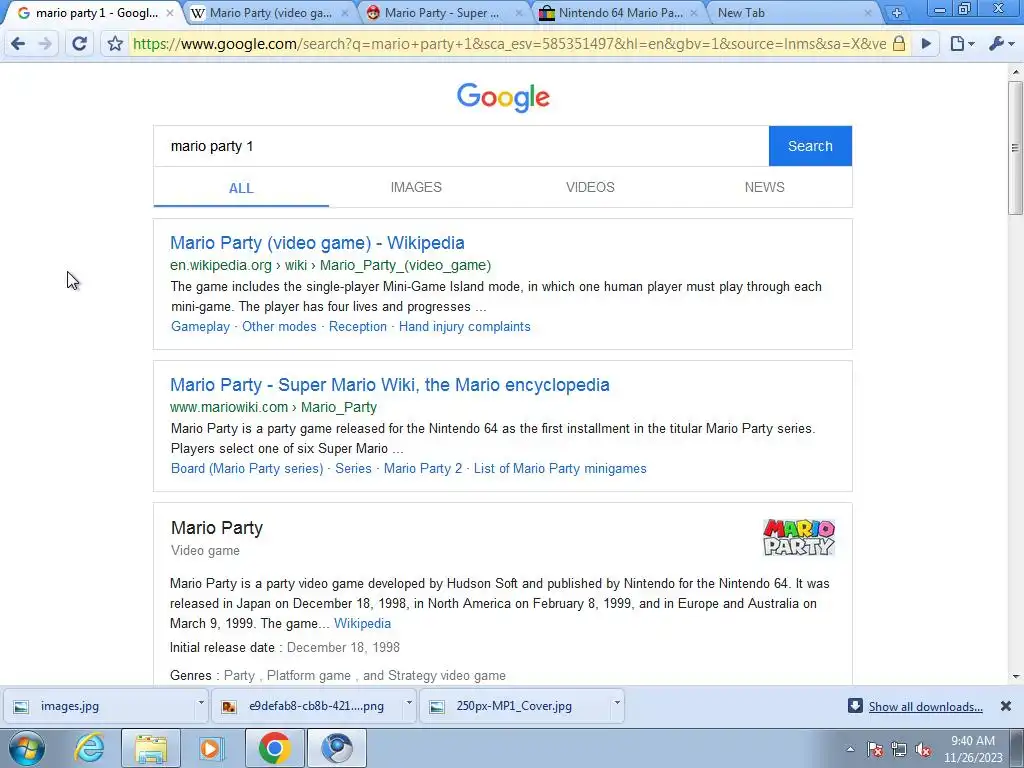Open the page menu document icon
Screen dimensions: 1024x768
pyautogui.click(x=961, y=44)
